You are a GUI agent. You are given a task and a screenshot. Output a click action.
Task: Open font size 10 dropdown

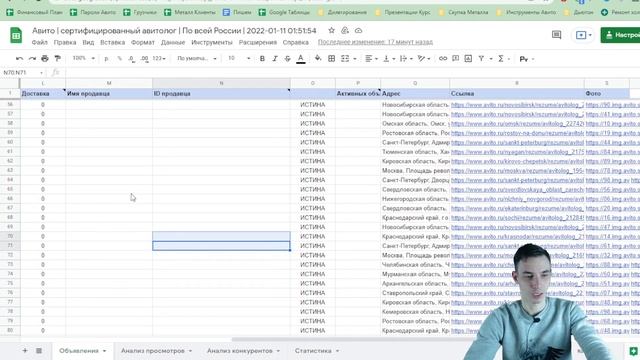pos(239,58)
